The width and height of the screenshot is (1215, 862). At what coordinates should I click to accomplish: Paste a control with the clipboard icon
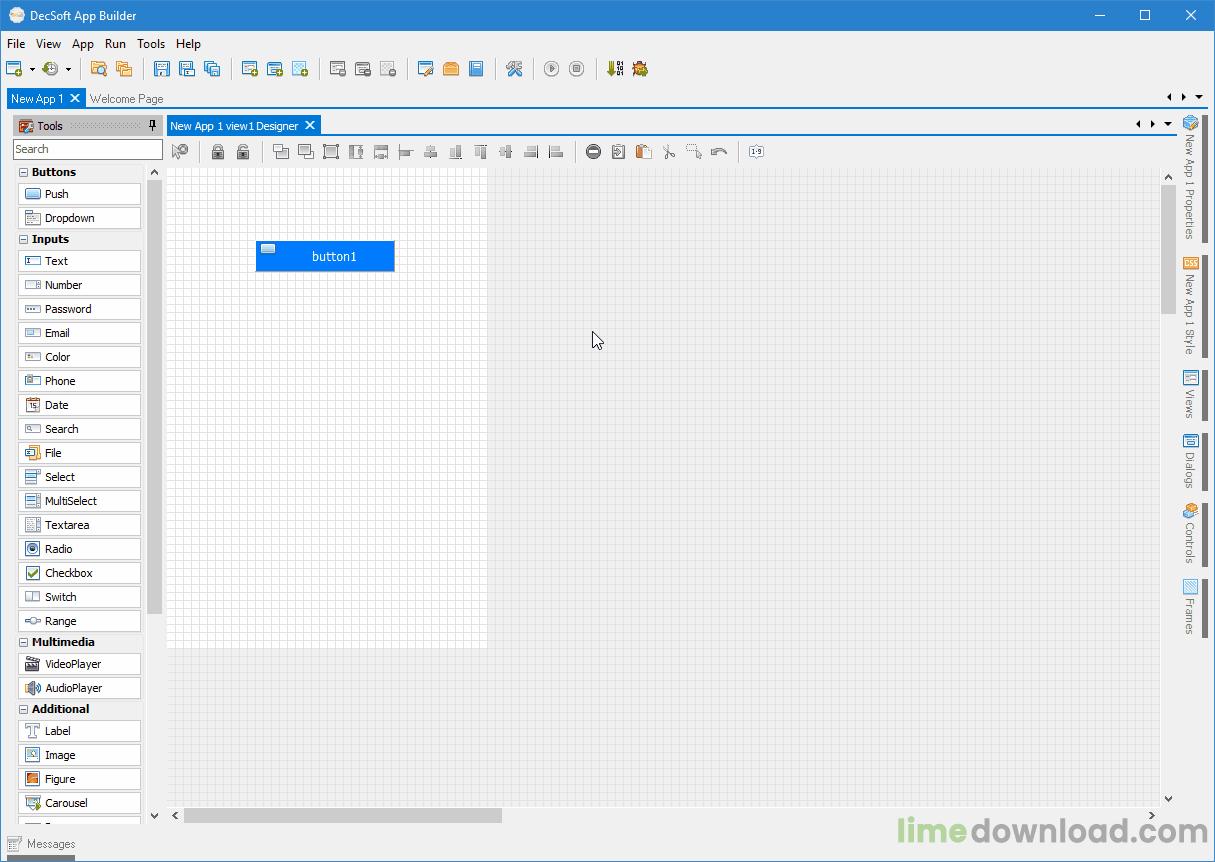[644, 151]
